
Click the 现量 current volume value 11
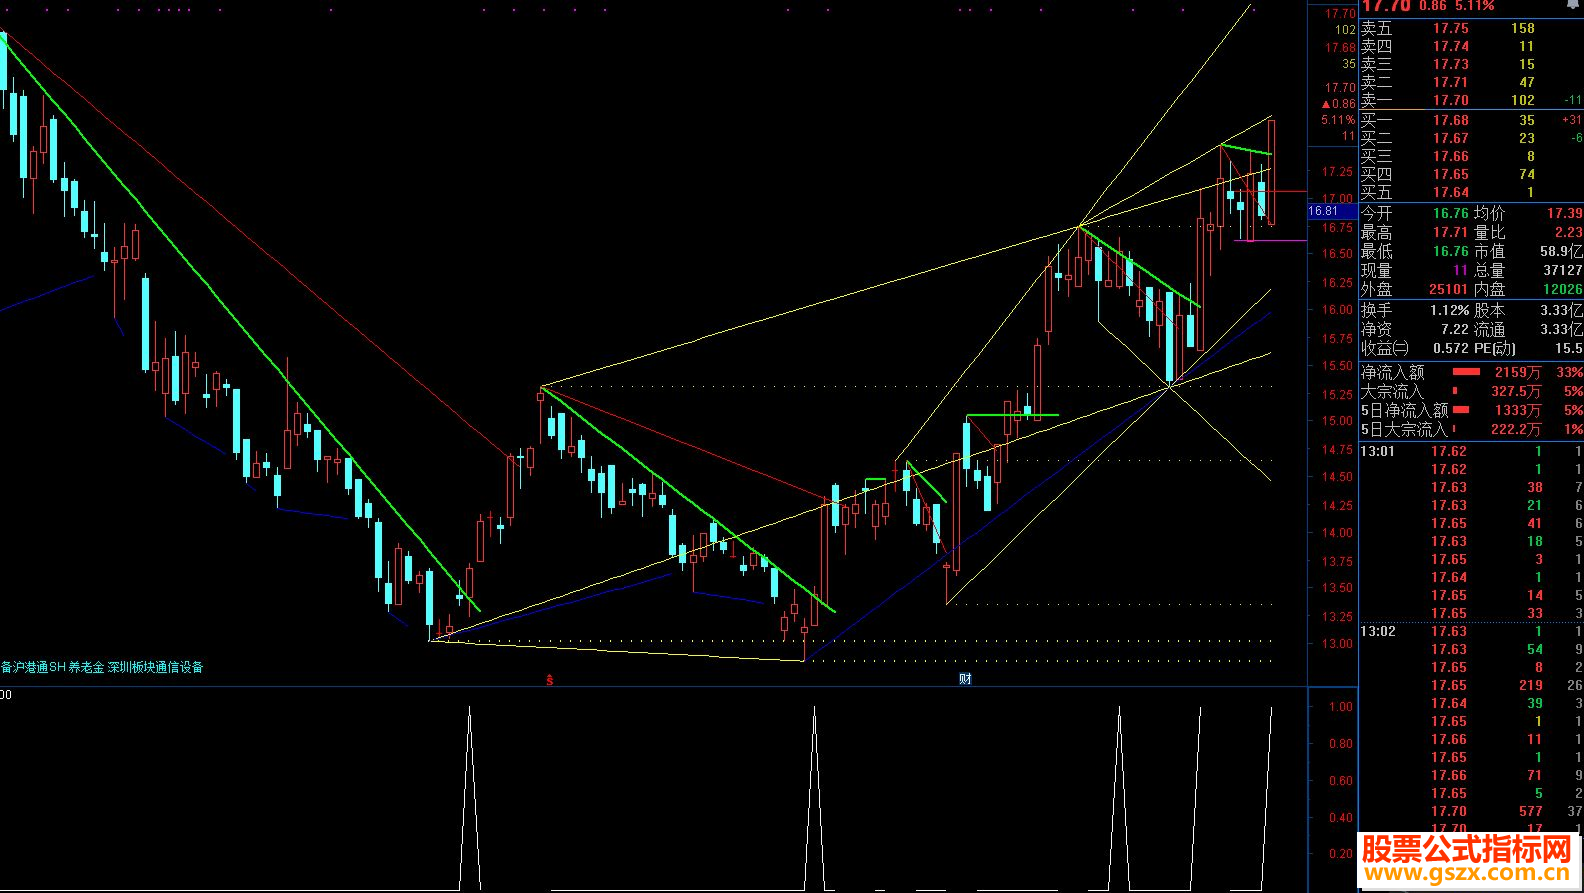pyautogui.click(x=1461, y=270)
